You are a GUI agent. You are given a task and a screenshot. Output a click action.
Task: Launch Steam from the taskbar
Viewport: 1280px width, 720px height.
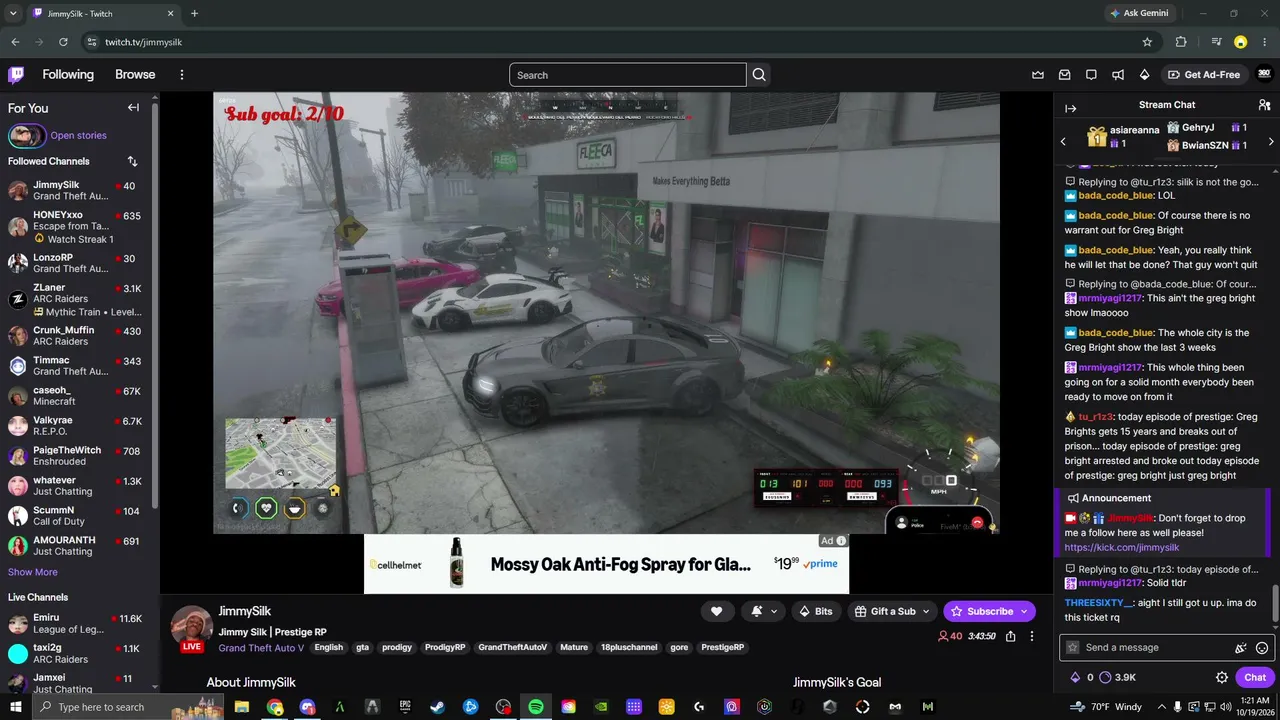(x=437, y=707)
